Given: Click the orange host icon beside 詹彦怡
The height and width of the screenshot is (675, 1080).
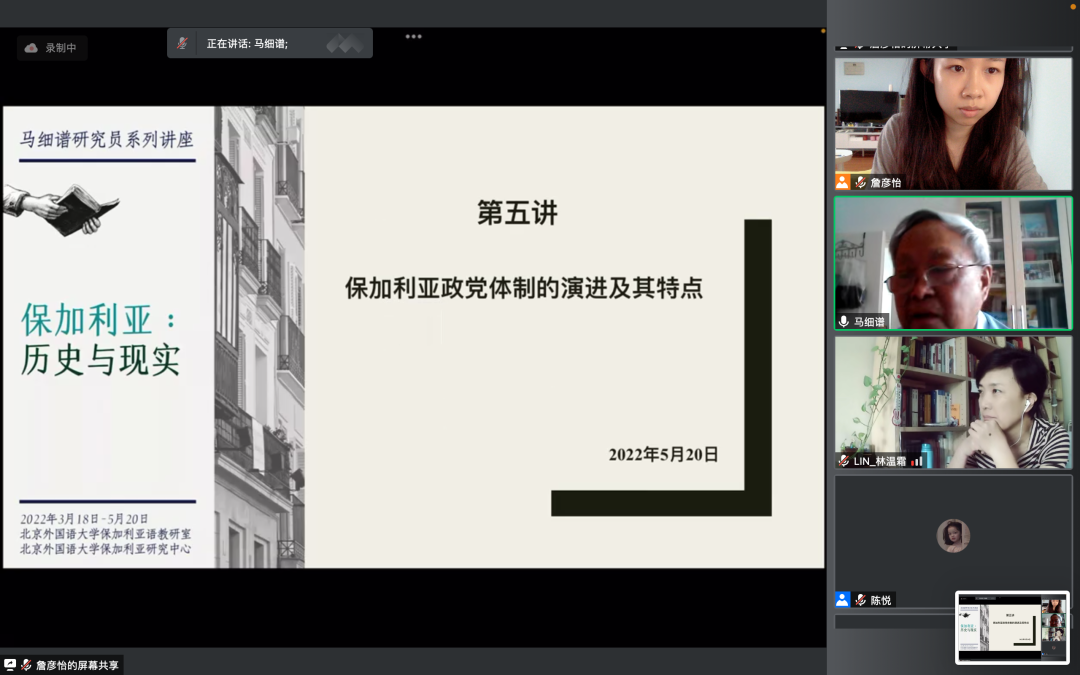Looking at the screenshot, I should coord(843,182).
